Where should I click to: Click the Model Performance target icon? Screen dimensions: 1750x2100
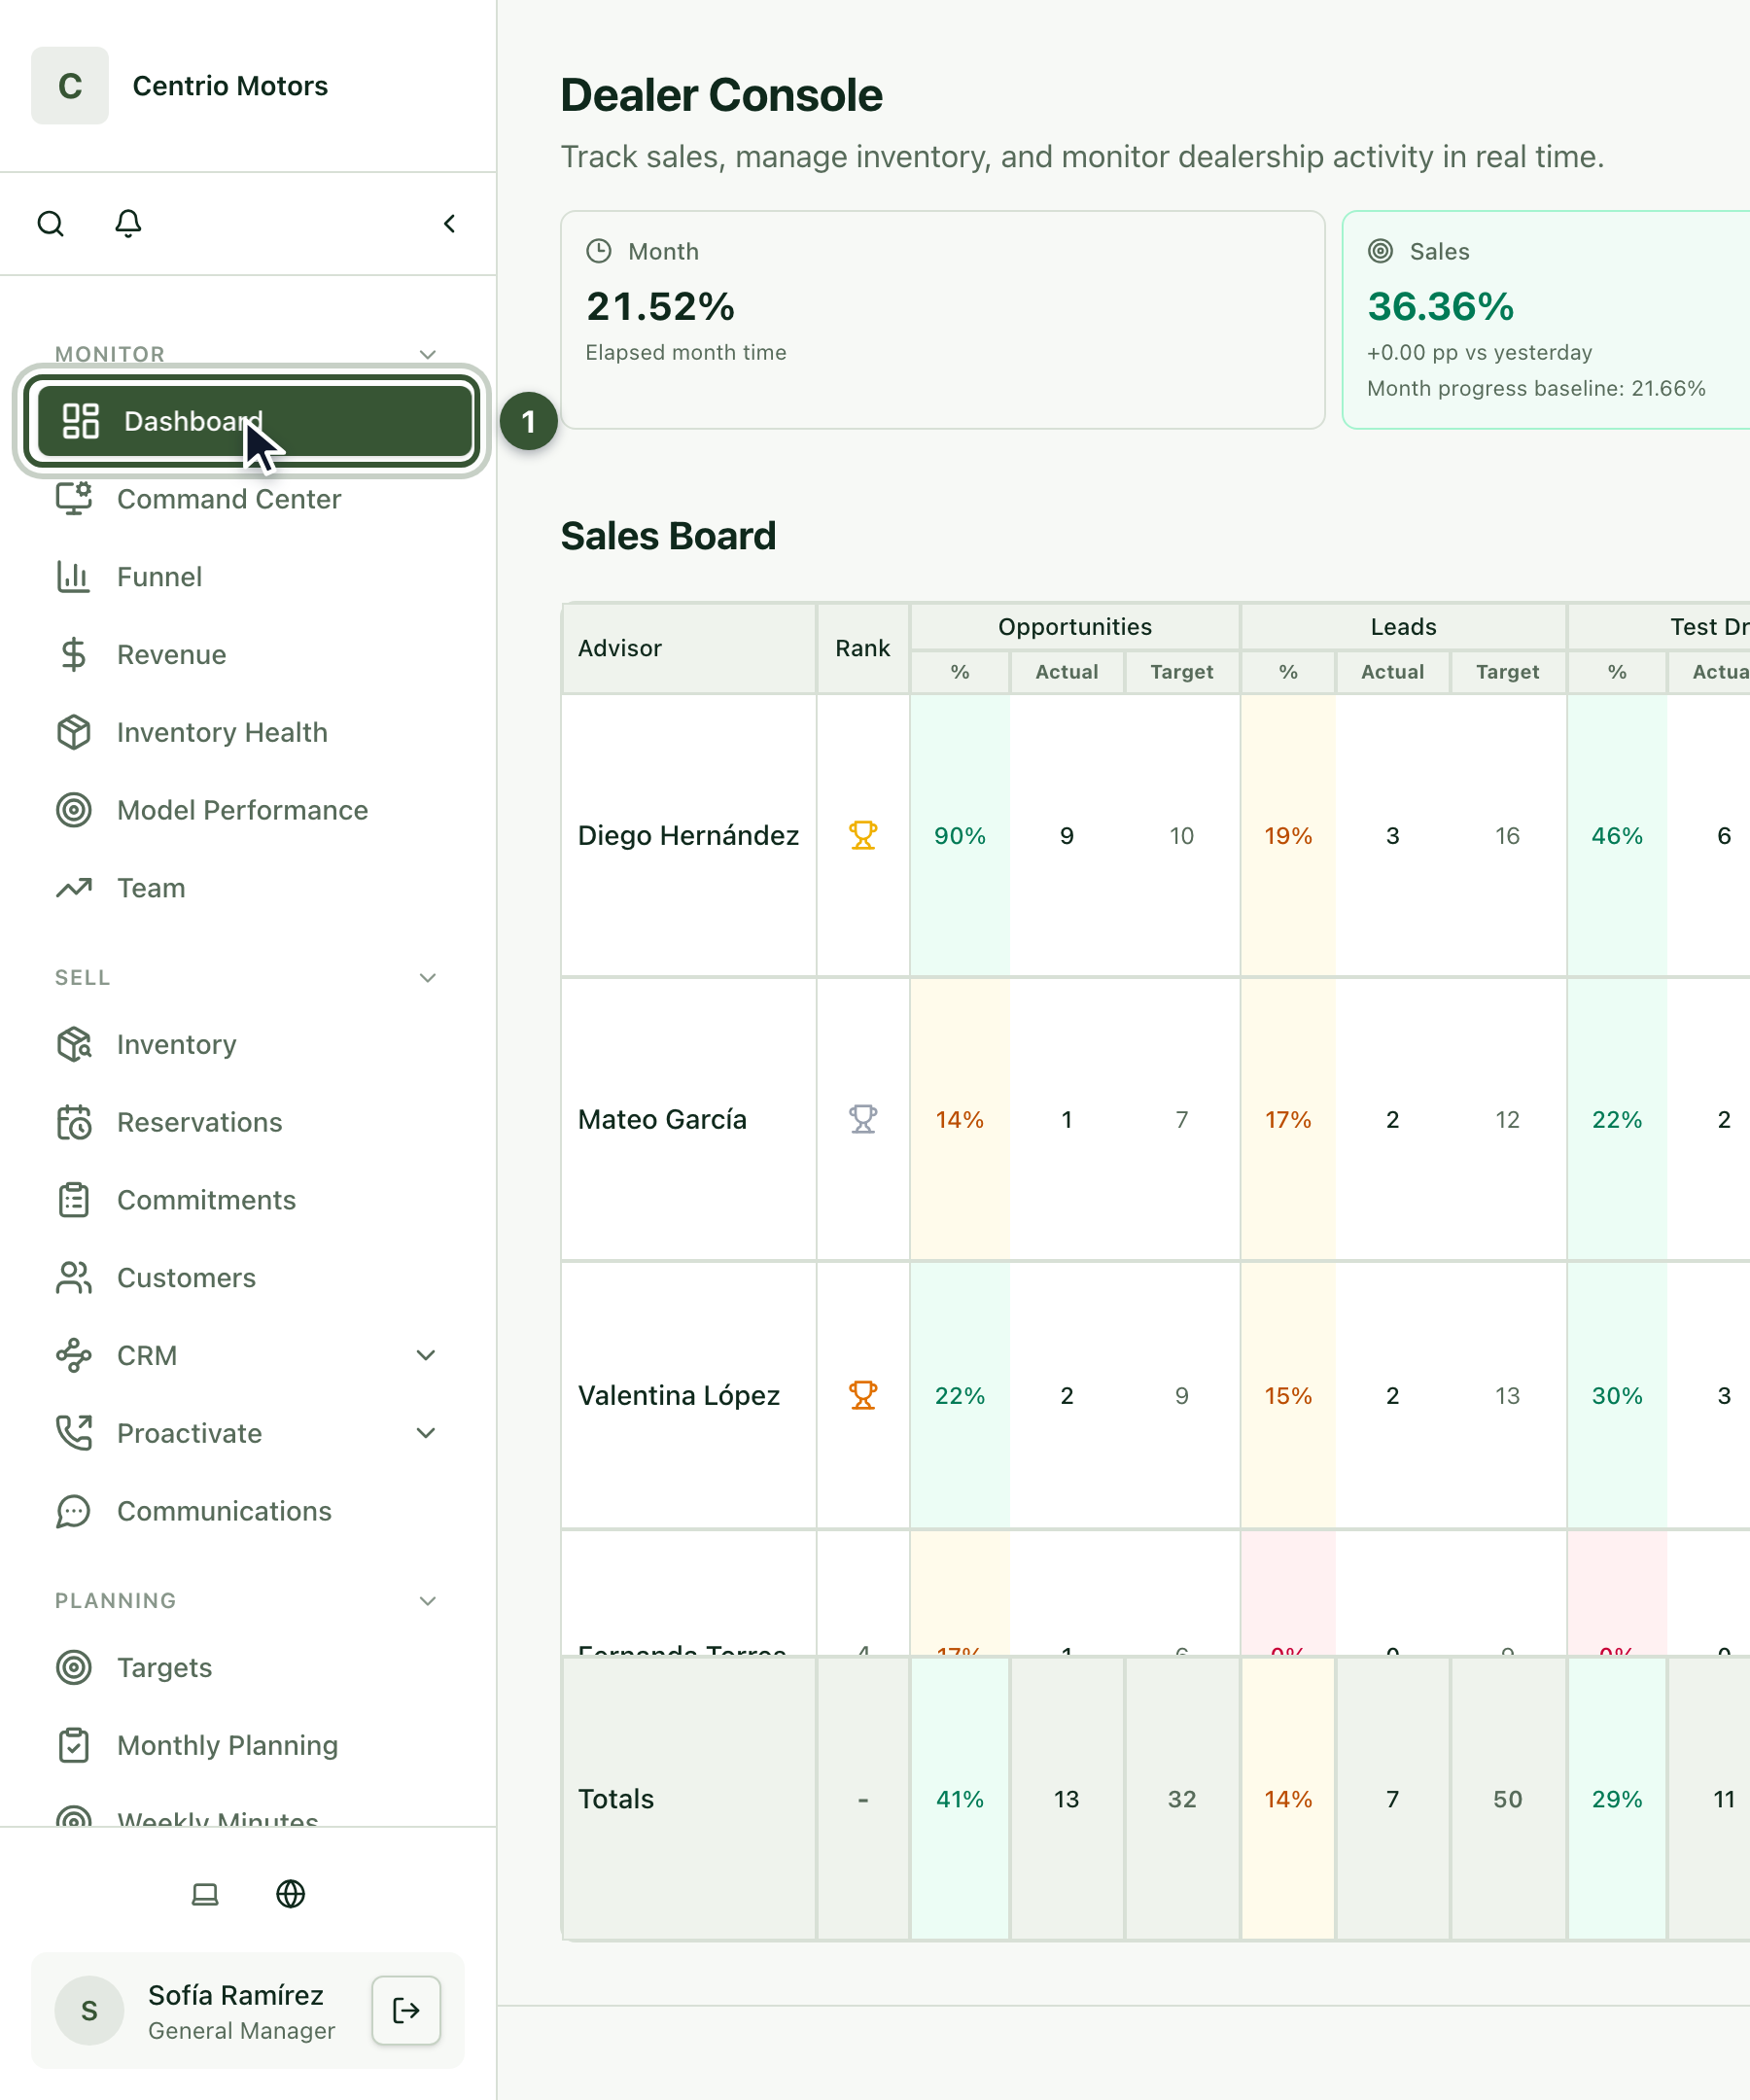pos(74,810)
